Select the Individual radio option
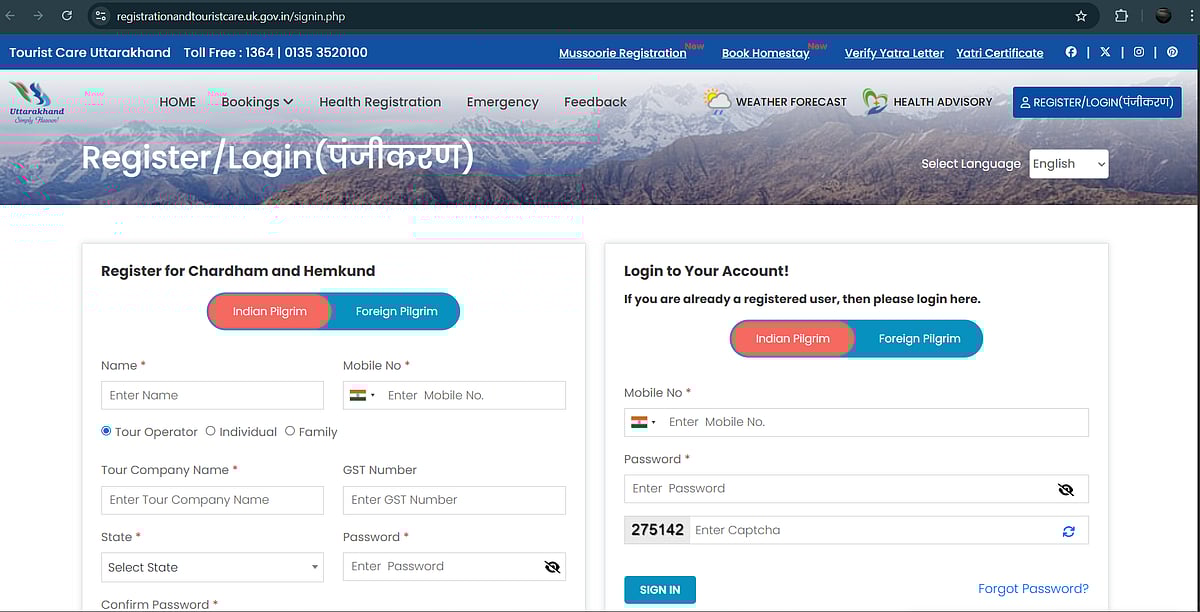Viewport: 1200px width, 612px height. [211, 431]
